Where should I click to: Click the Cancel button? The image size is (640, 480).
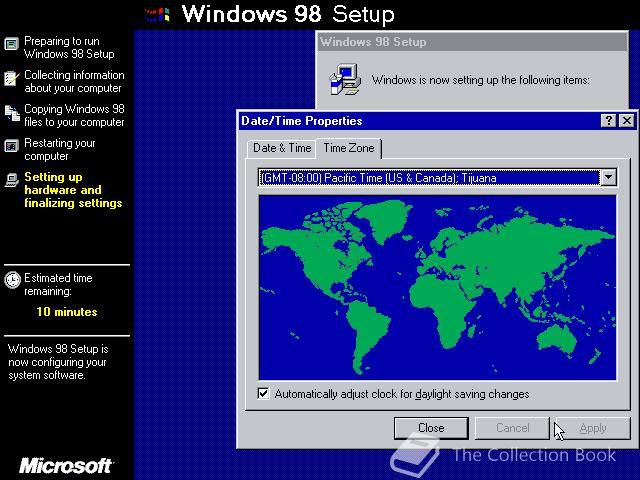tap(512, 428)
